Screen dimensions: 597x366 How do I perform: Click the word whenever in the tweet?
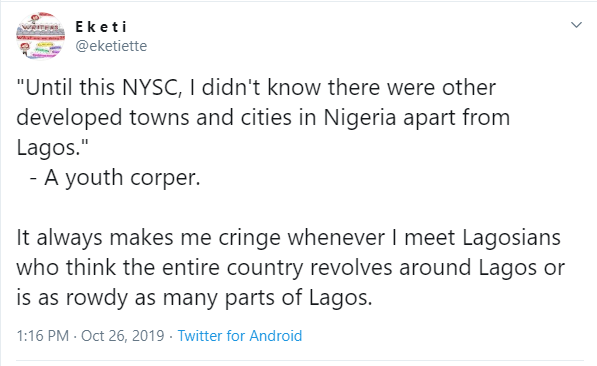click(336, 238)
